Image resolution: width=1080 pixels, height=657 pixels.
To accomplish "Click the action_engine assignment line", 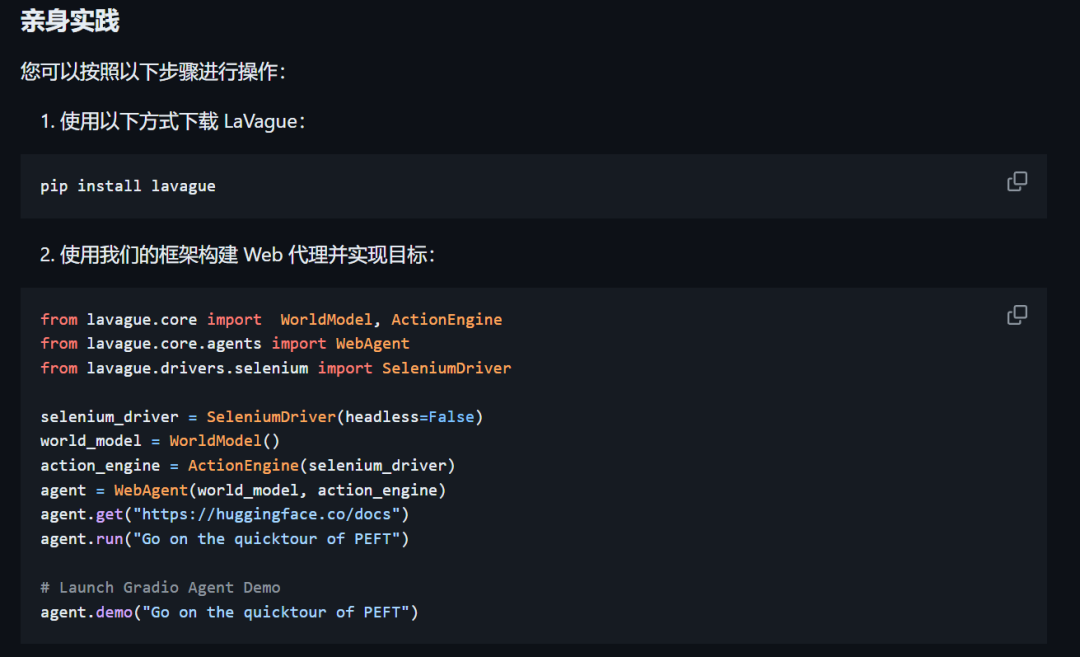I will pyautogui.click(x=248, y=466).
